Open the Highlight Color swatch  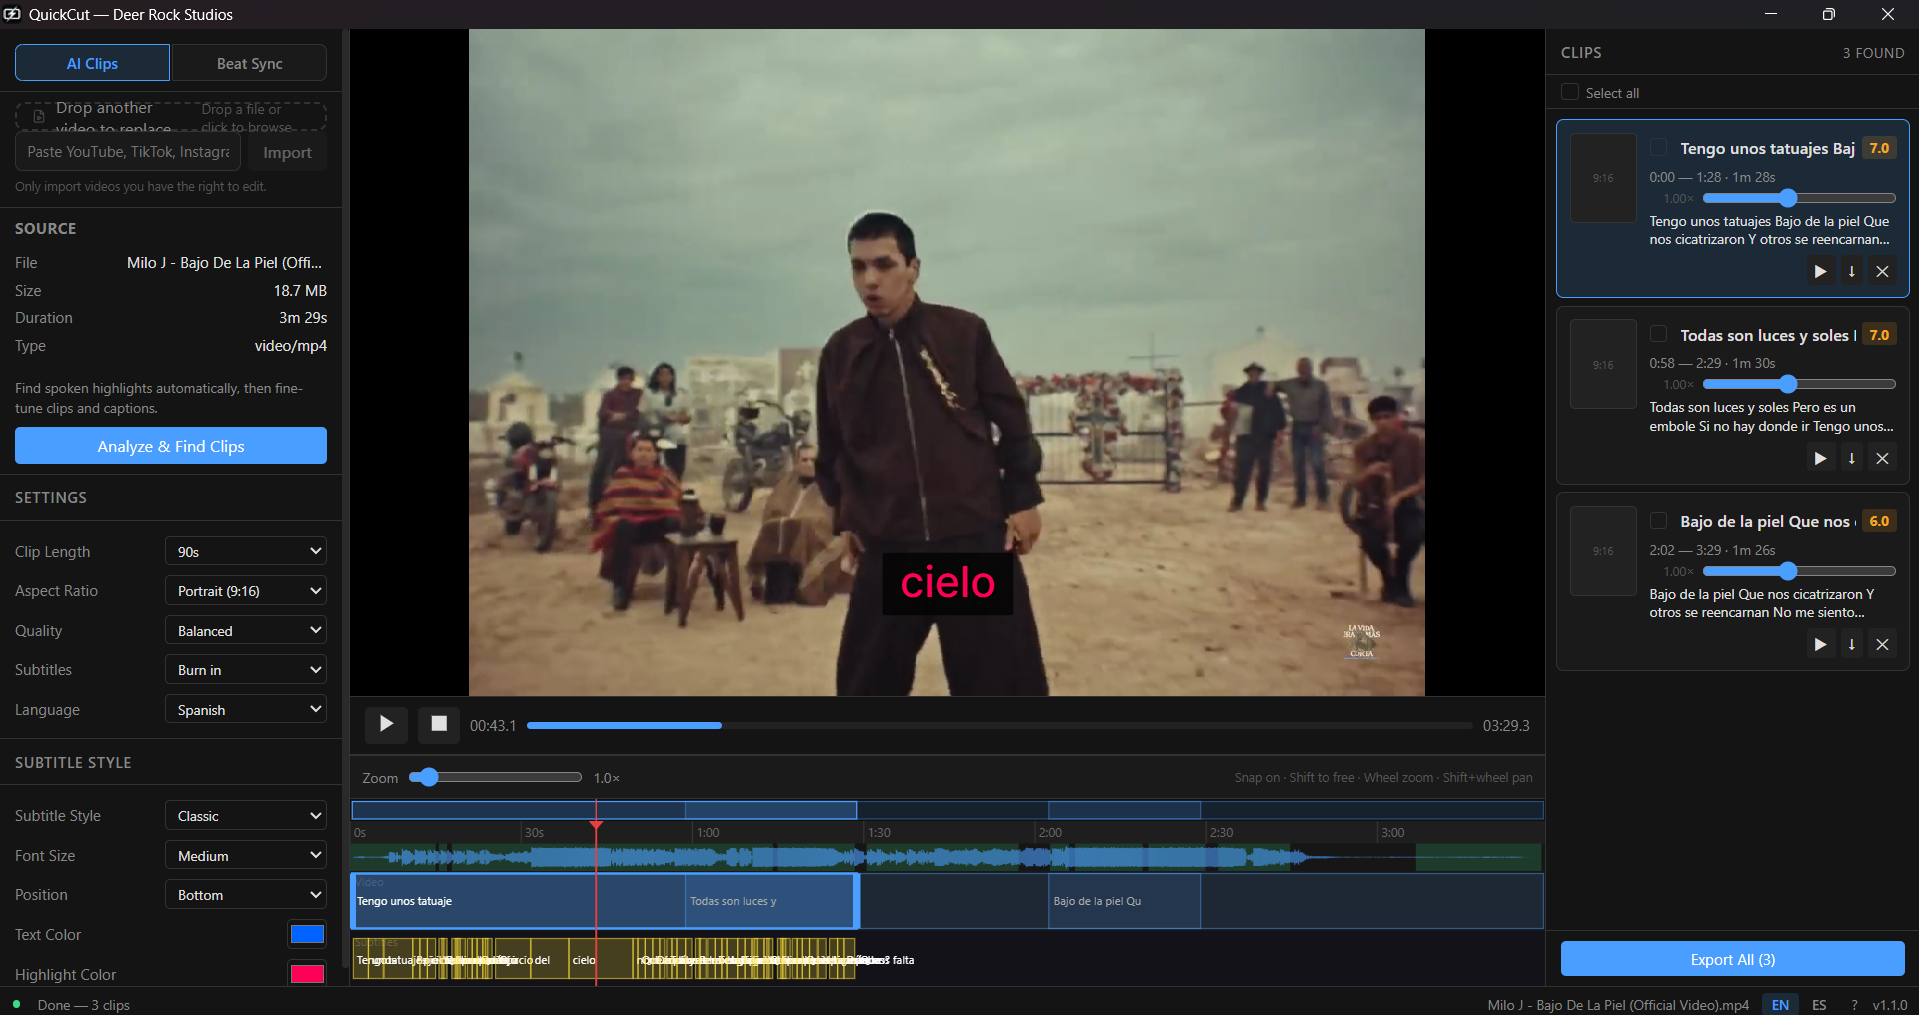(307, 974)
